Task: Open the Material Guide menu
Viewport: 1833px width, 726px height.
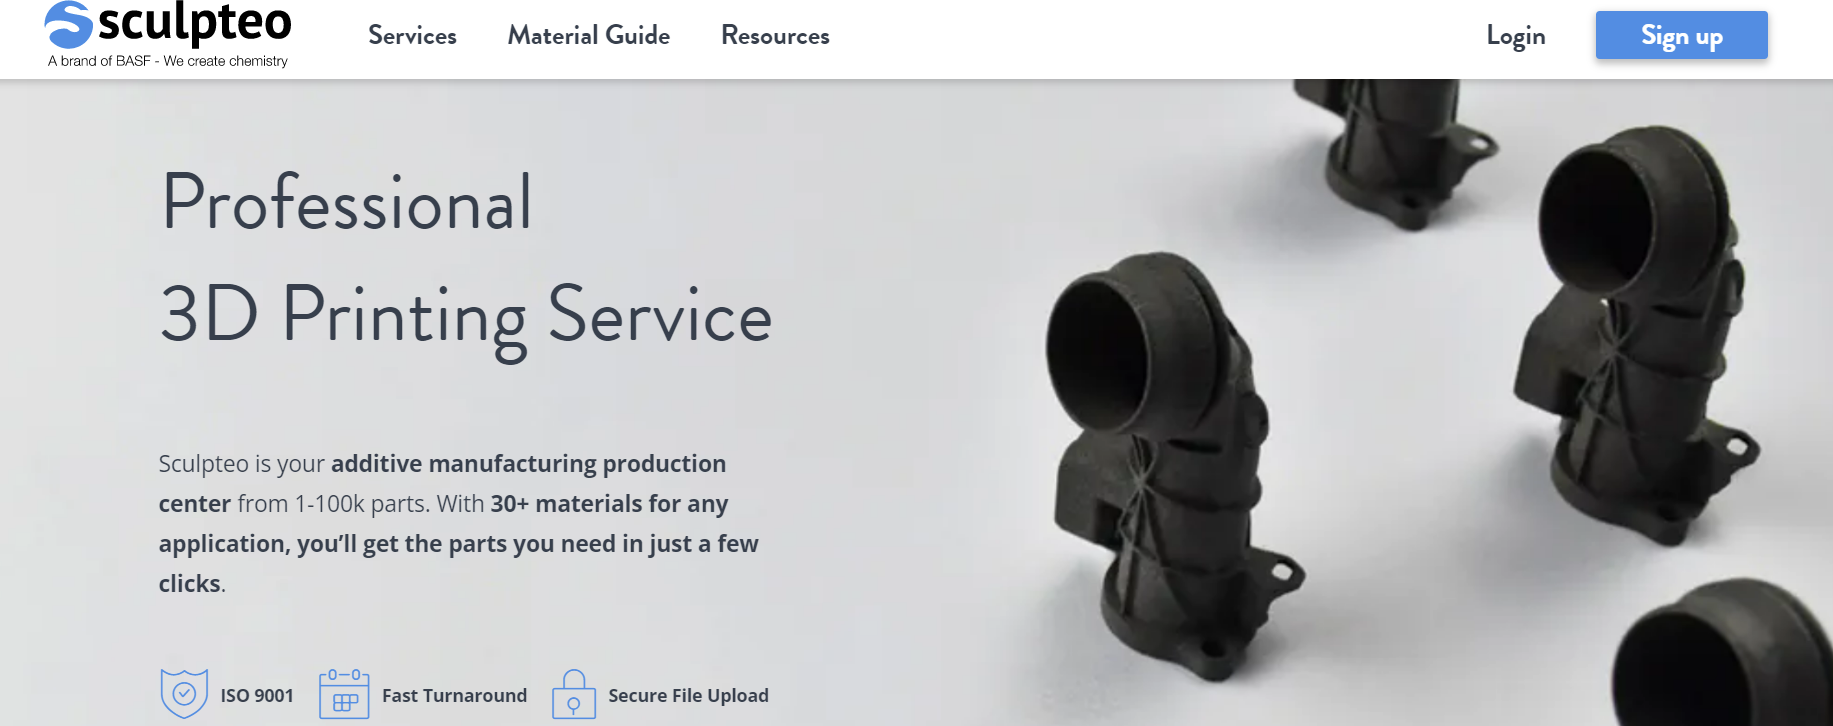Action: pos(588,36)
